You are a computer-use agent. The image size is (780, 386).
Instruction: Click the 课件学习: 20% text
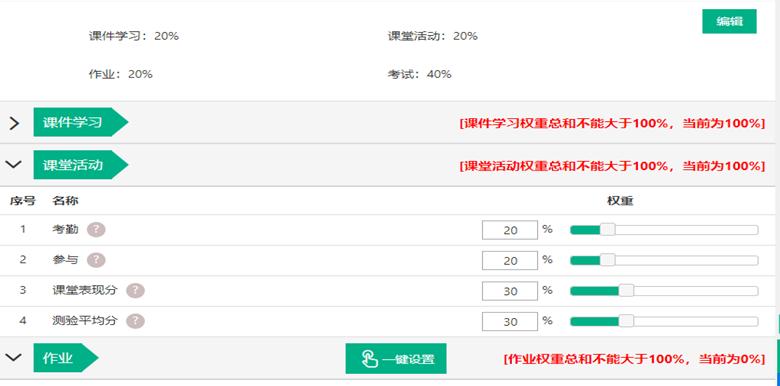[x=134, y=36]
